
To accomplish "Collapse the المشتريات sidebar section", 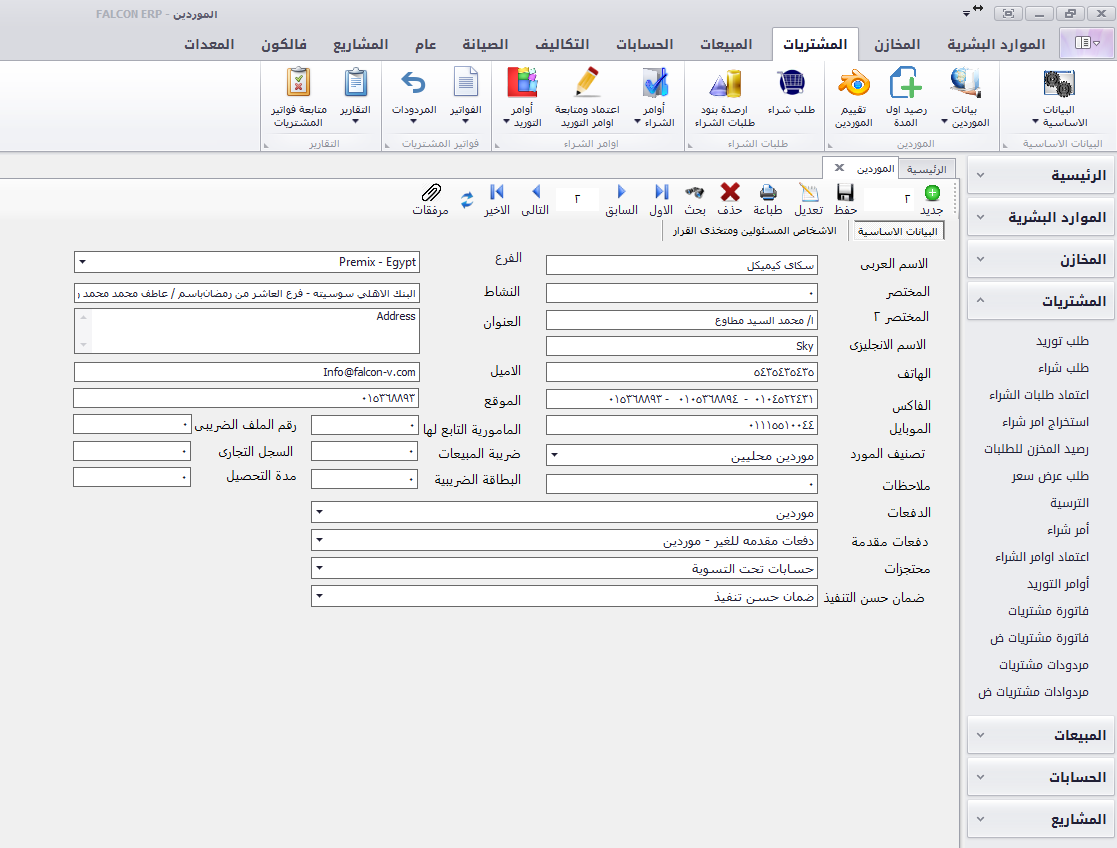I will click(x=979, y=300).
